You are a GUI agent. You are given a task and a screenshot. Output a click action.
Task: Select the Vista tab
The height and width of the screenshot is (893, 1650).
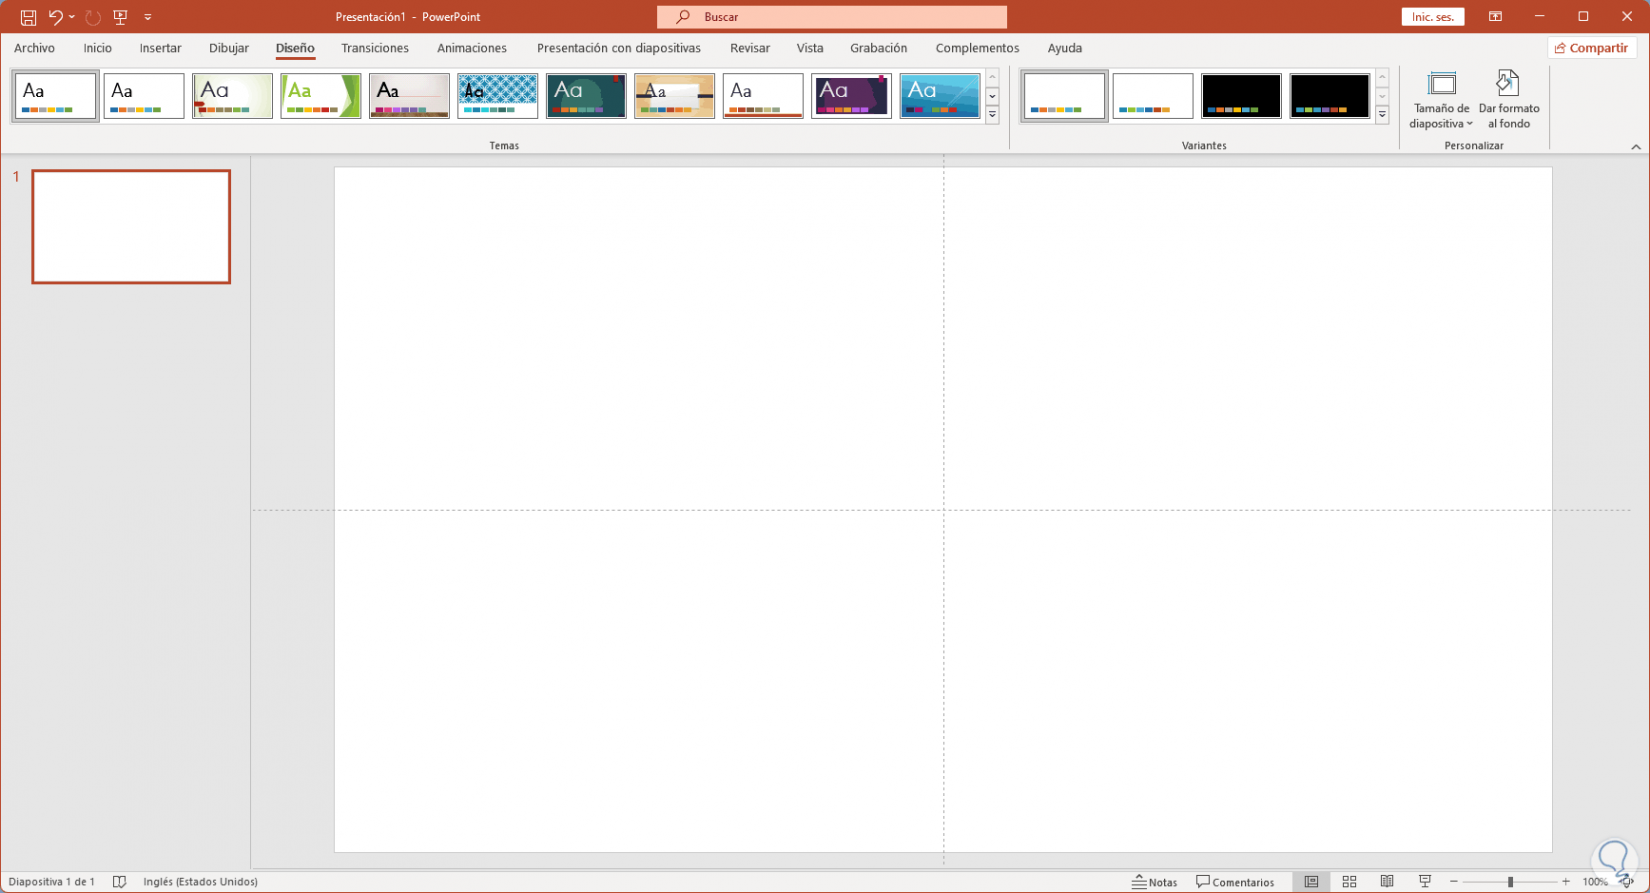click(810, 48)
